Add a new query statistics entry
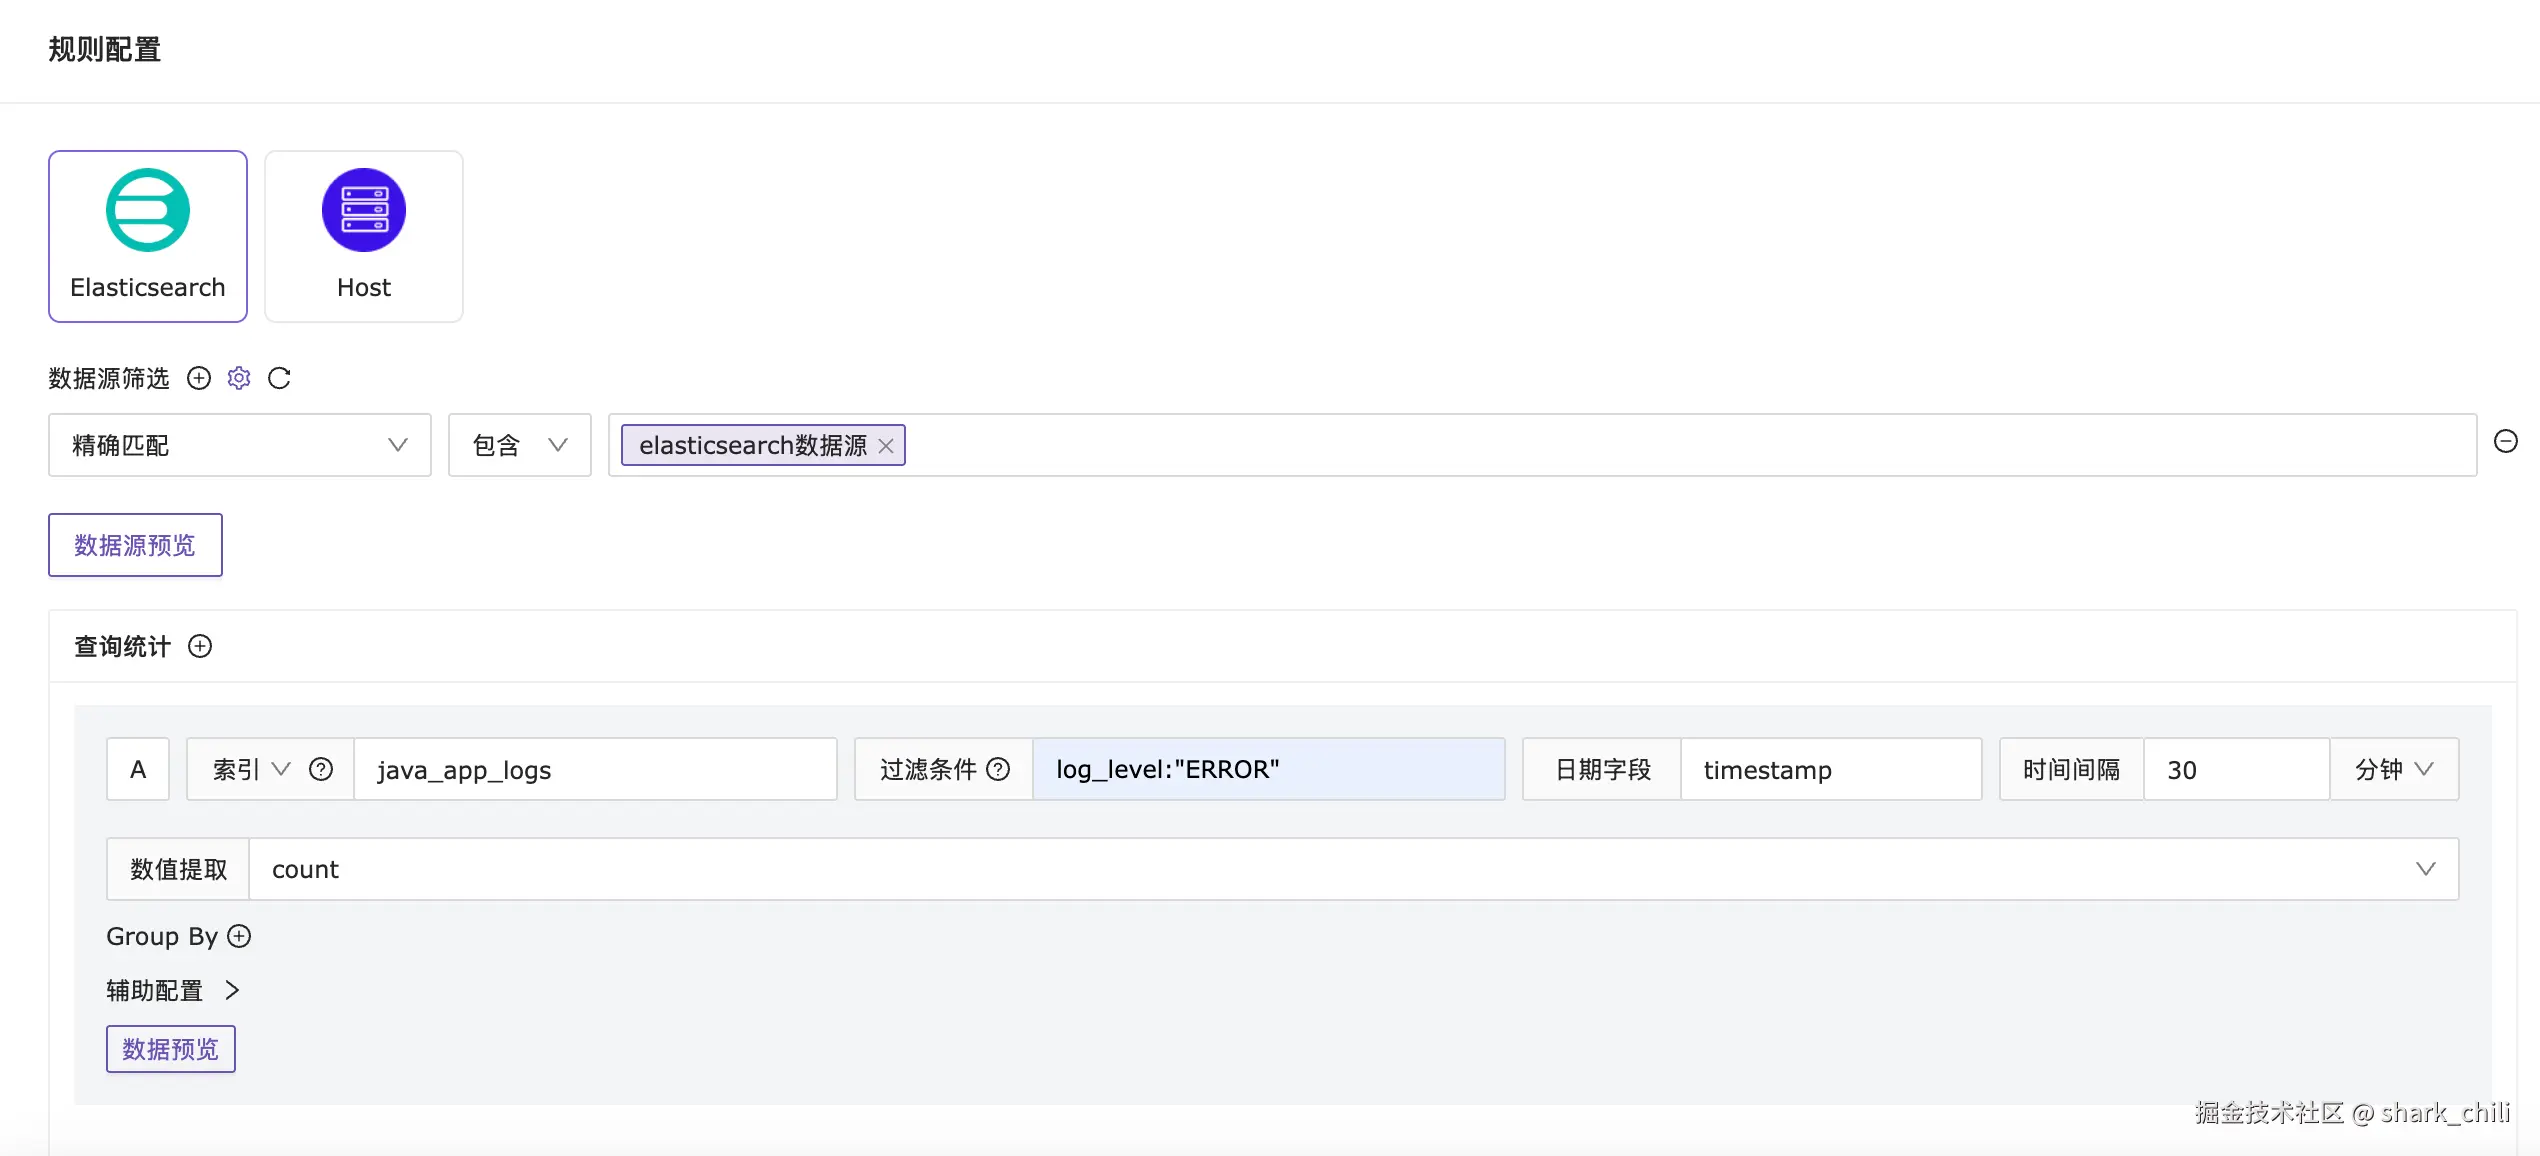Screen dimensions: 2540x1156 click(200, 646)
